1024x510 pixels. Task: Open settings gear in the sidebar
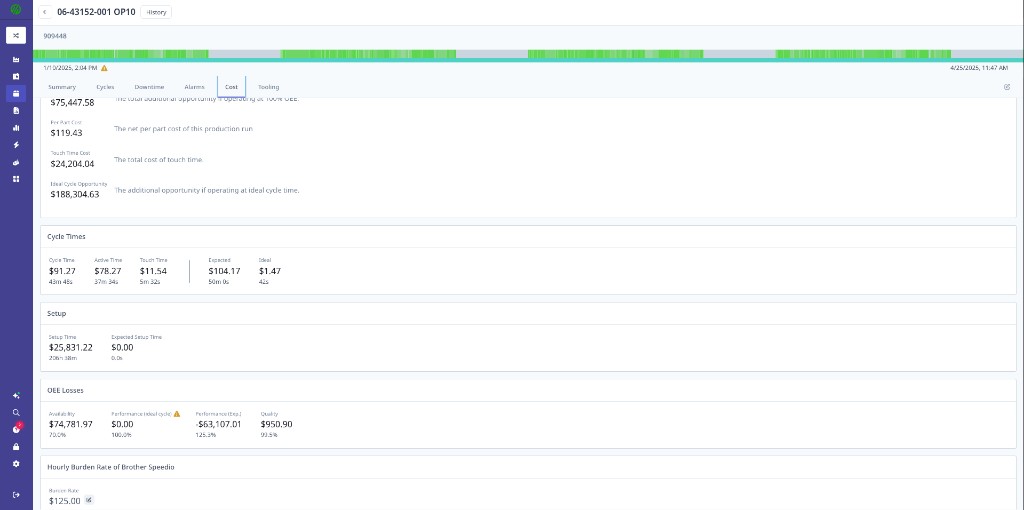(x=16, y=464)
